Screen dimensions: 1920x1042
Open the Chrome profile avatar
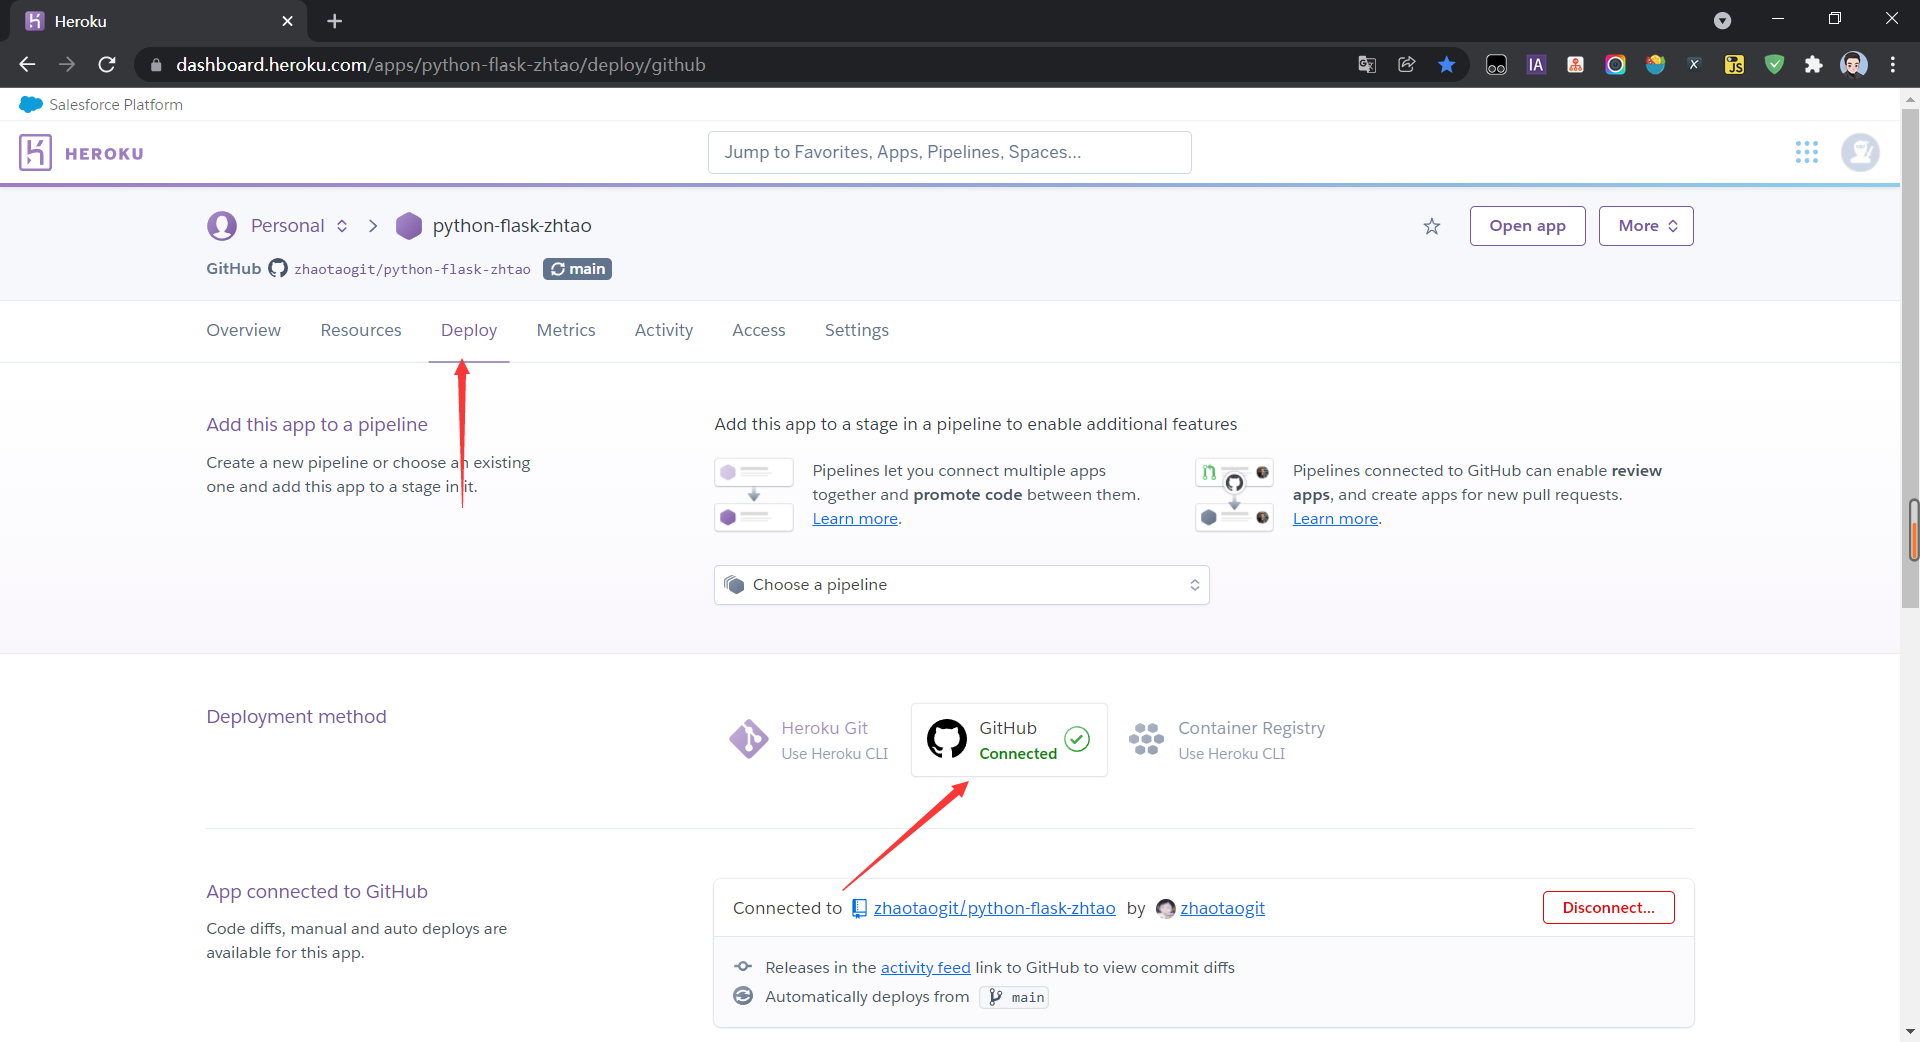[1853, 64]
